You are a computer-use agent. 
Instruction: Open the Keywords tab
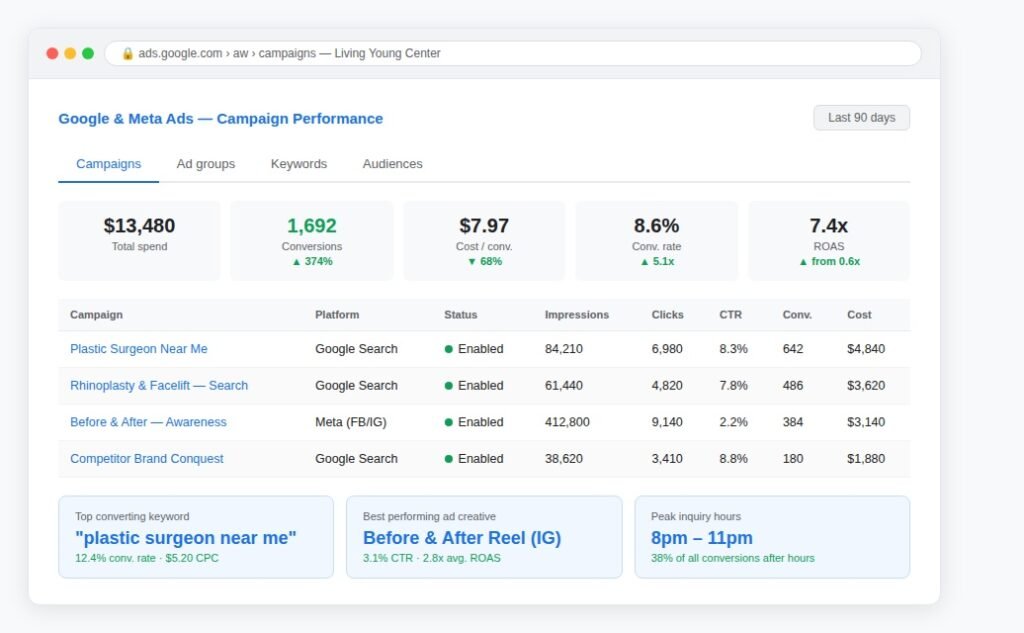(298, 164)
